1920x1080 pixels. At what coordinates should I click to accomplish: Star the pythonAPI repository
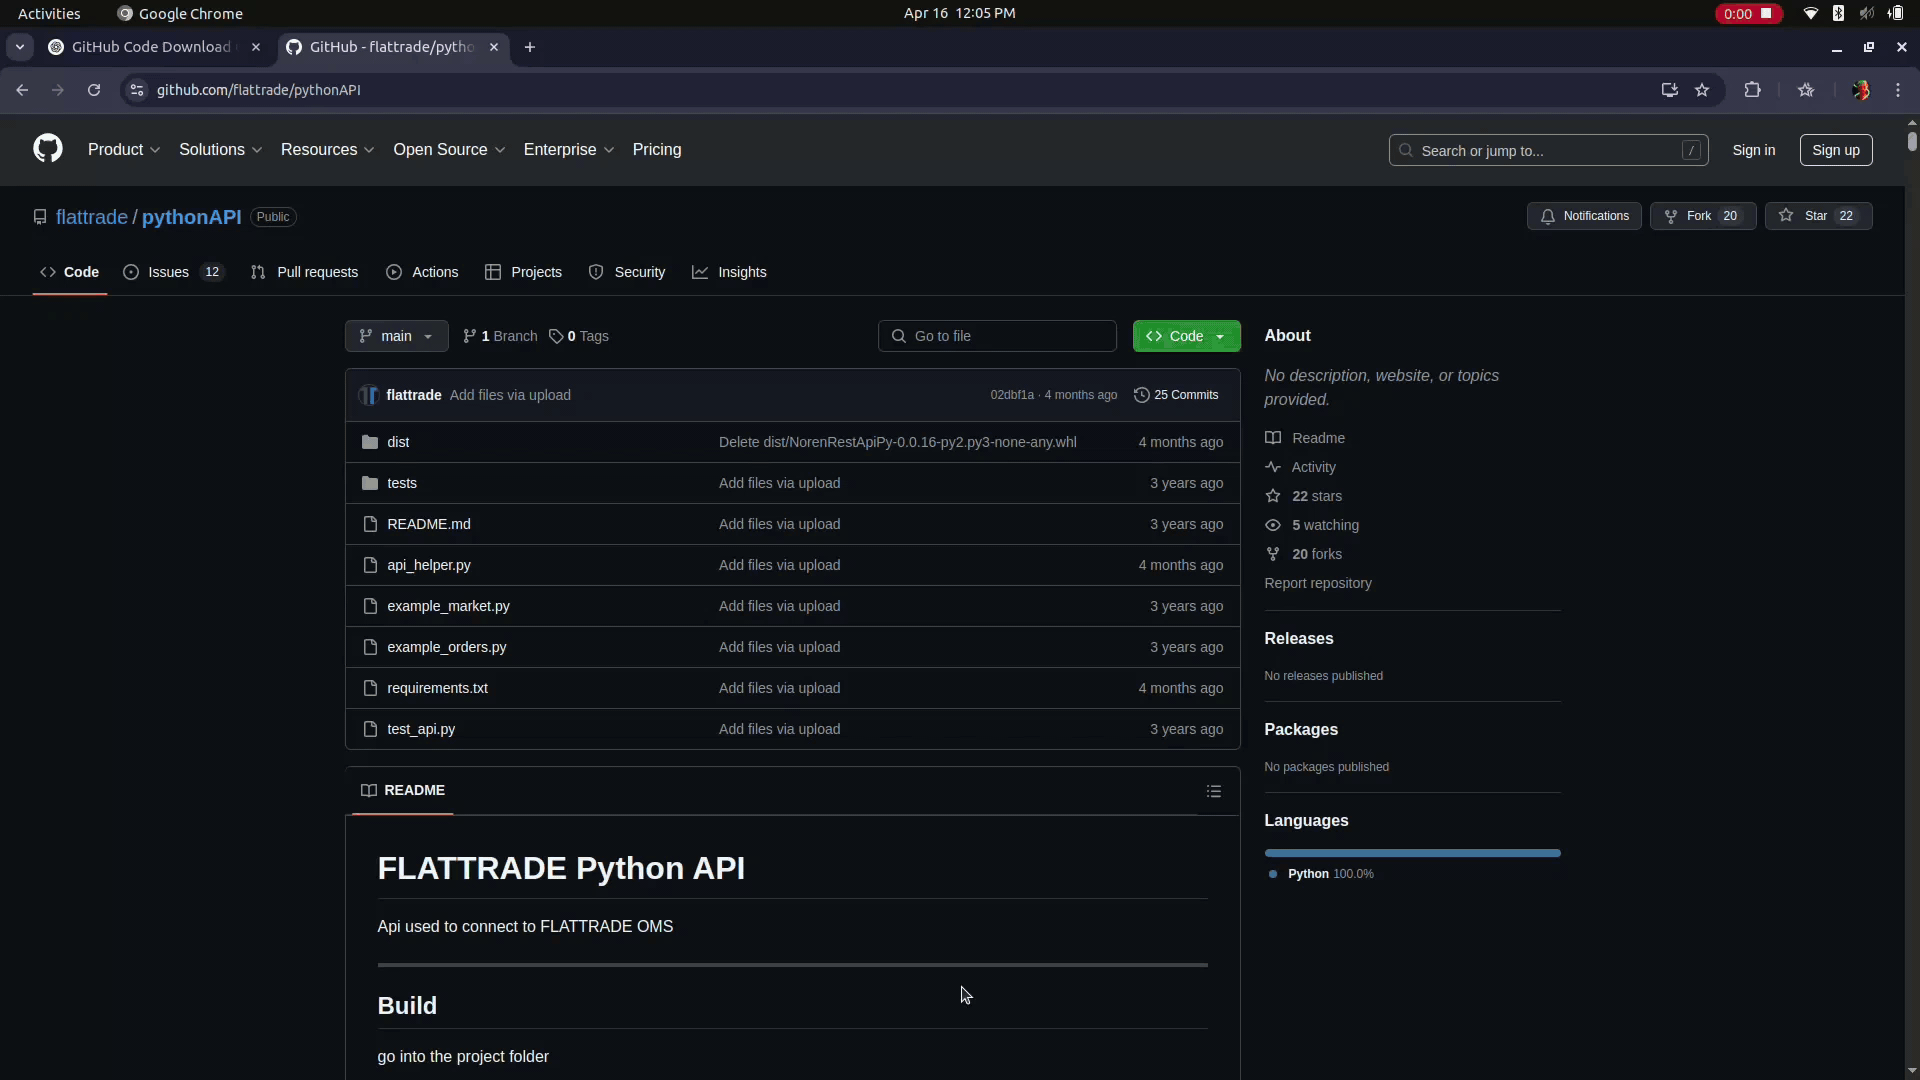[1818, 216]
